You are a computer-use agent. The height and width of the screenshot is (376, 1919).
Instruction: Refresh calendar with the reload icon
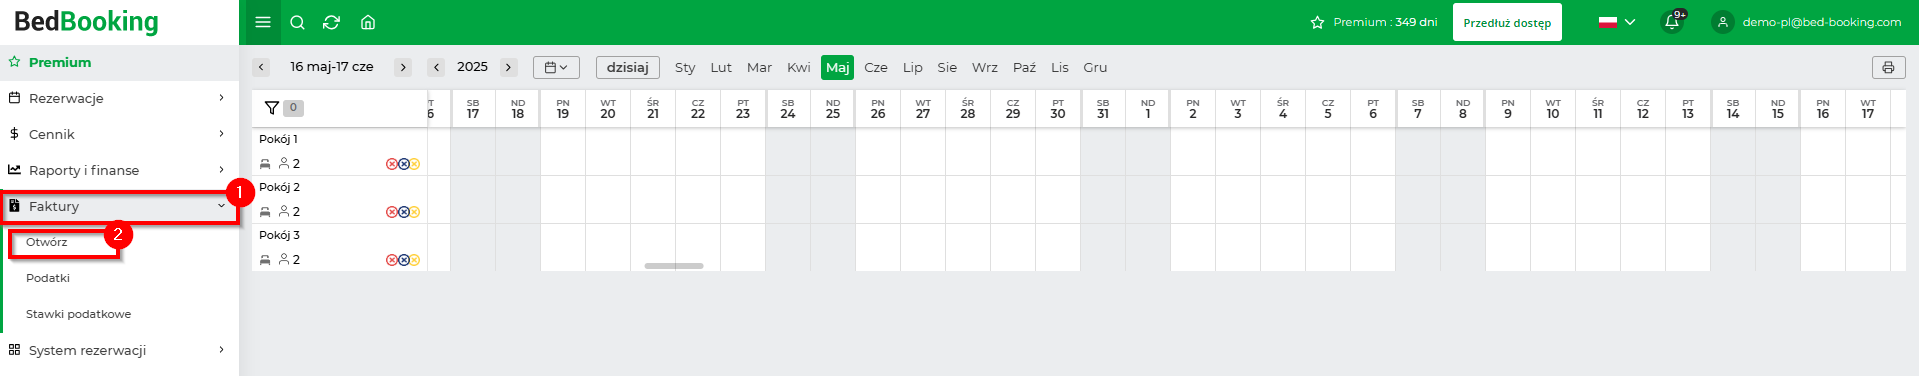[x=332, y=22]
